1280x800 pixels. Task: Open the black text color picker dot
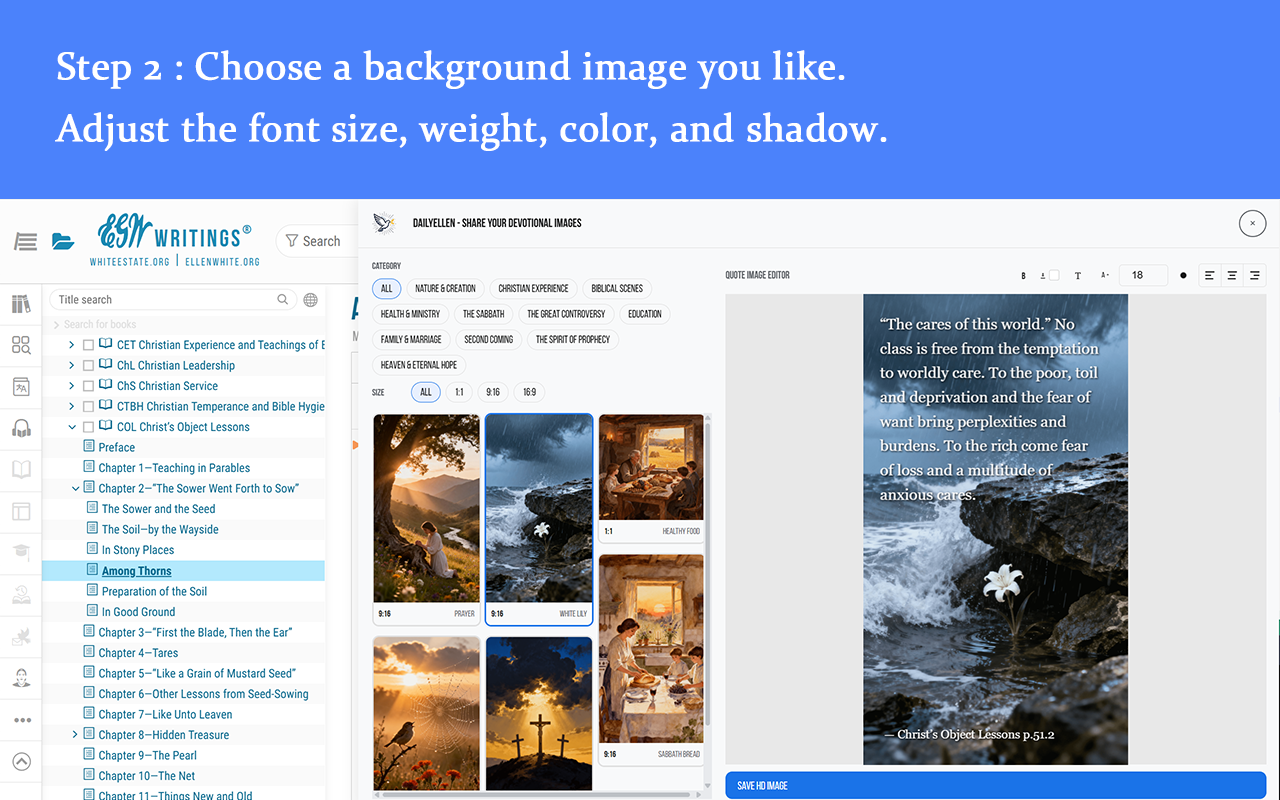[1183, 276]
